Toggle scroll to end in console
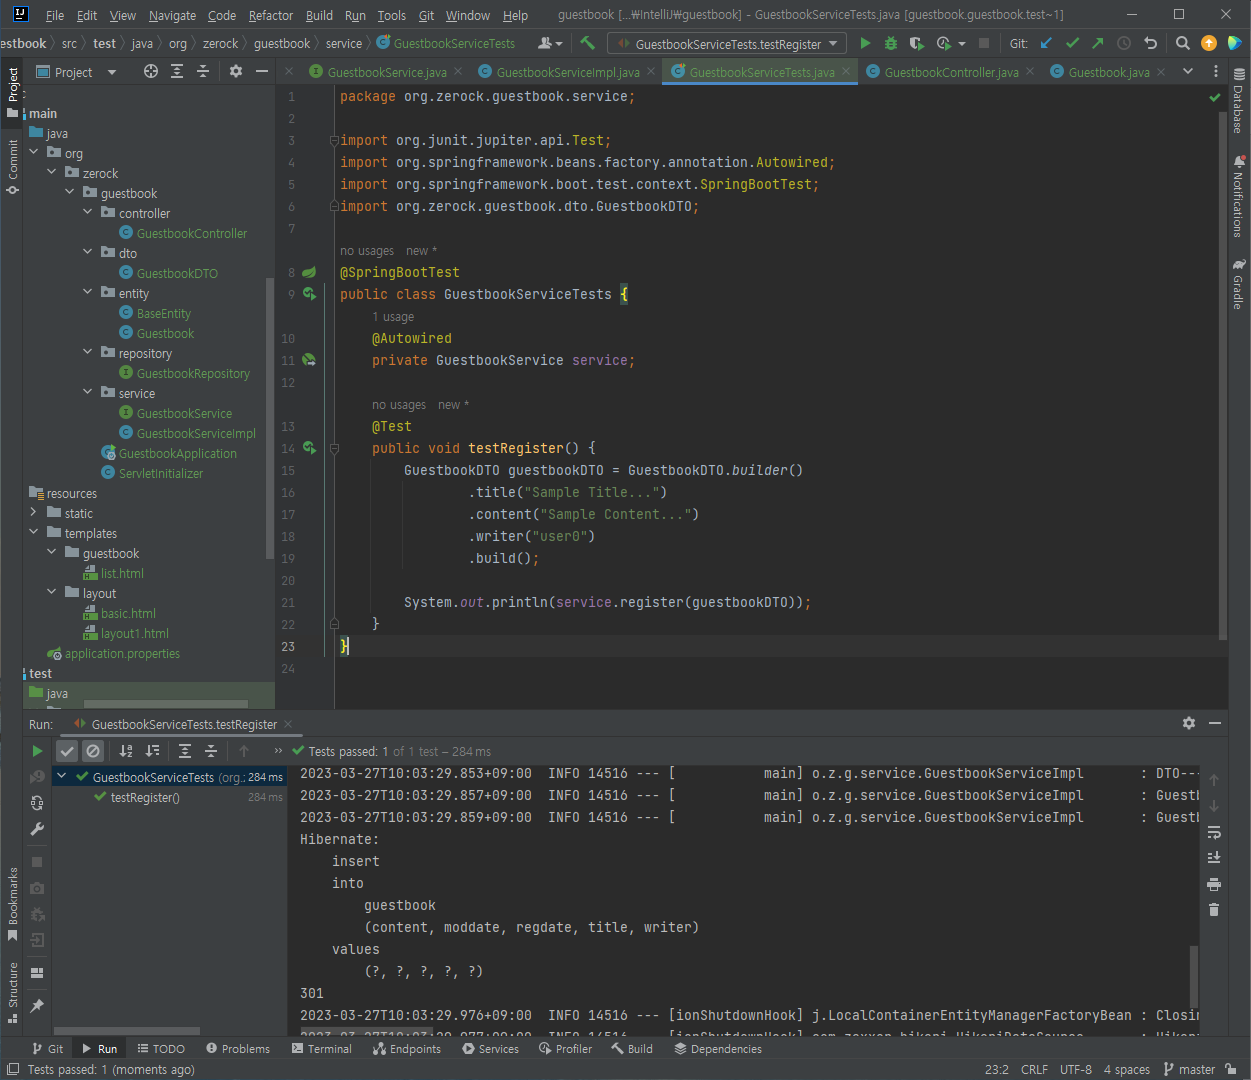 point(1214,858)
